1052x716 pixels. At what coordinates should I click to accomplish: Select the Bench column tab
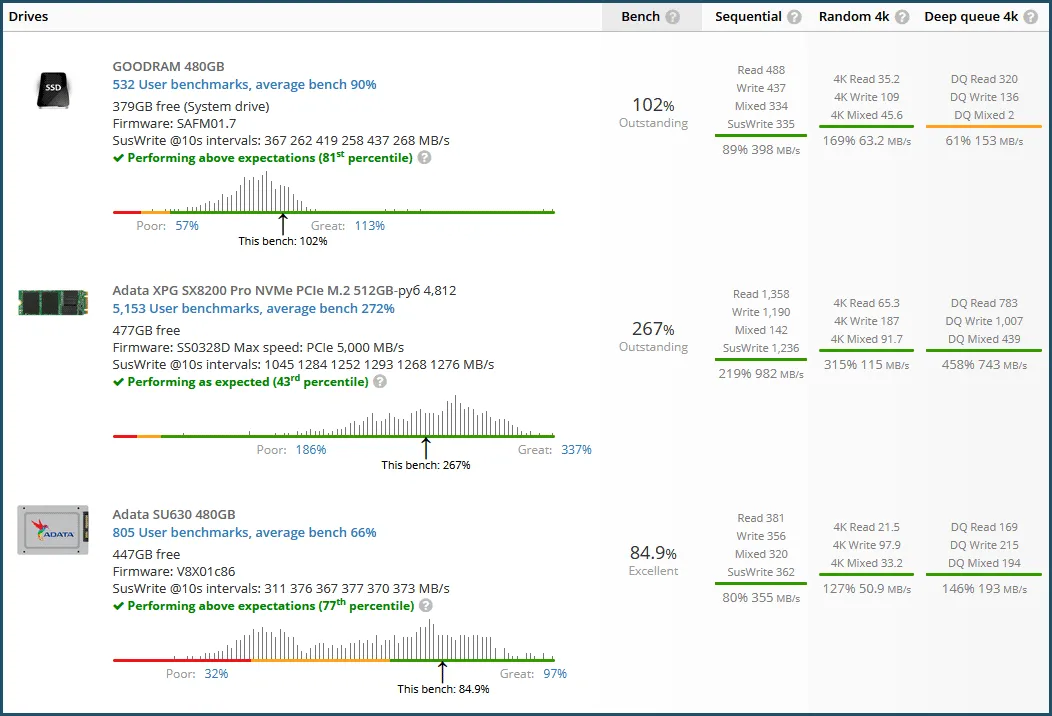(x=651, y=17)
